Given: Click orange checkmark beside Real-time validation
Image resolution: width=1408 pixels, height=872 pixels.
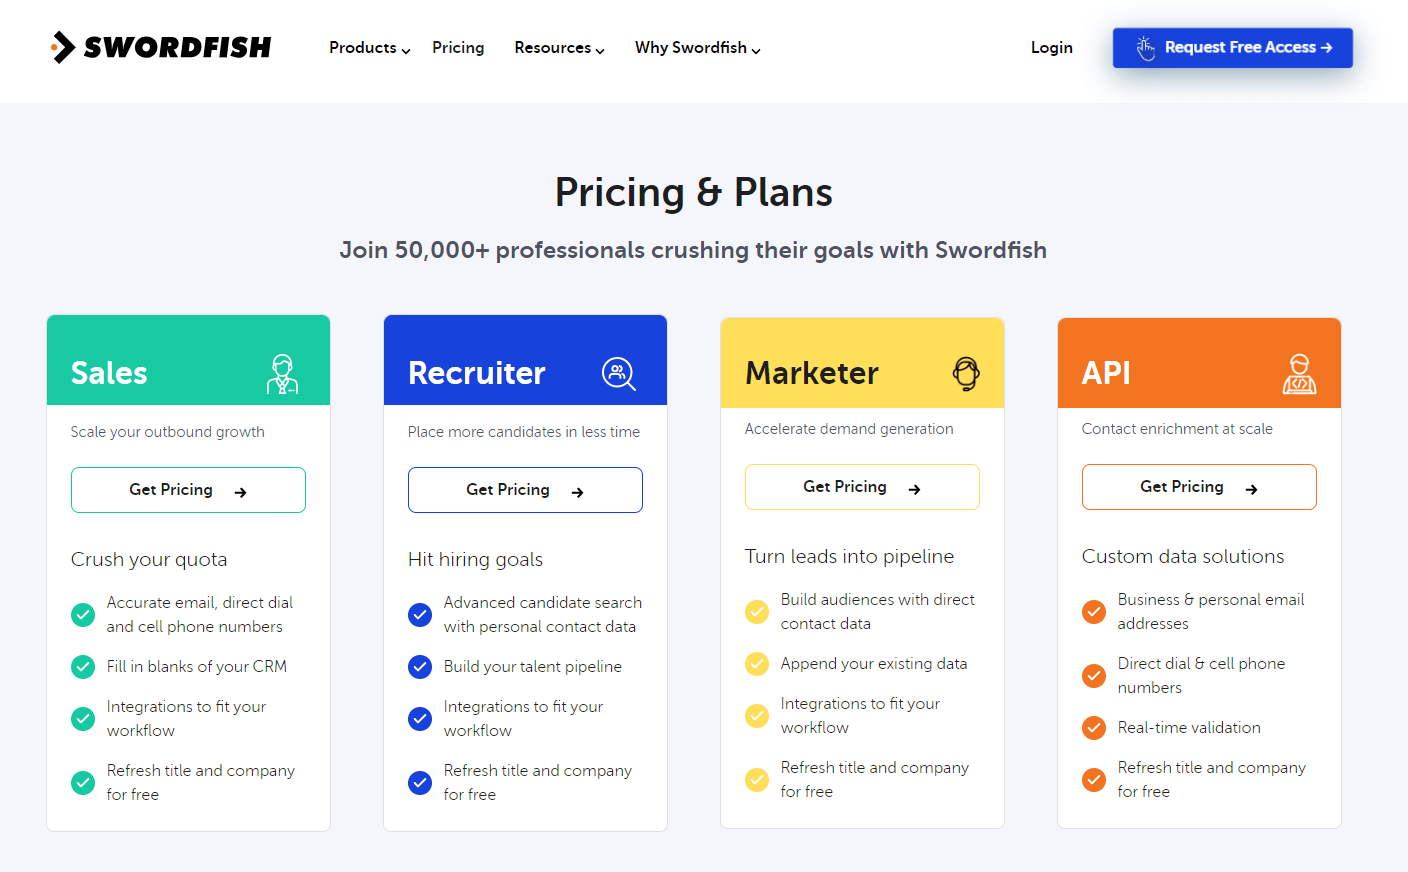Looking at the screenshot, I should click(1094, 728).
